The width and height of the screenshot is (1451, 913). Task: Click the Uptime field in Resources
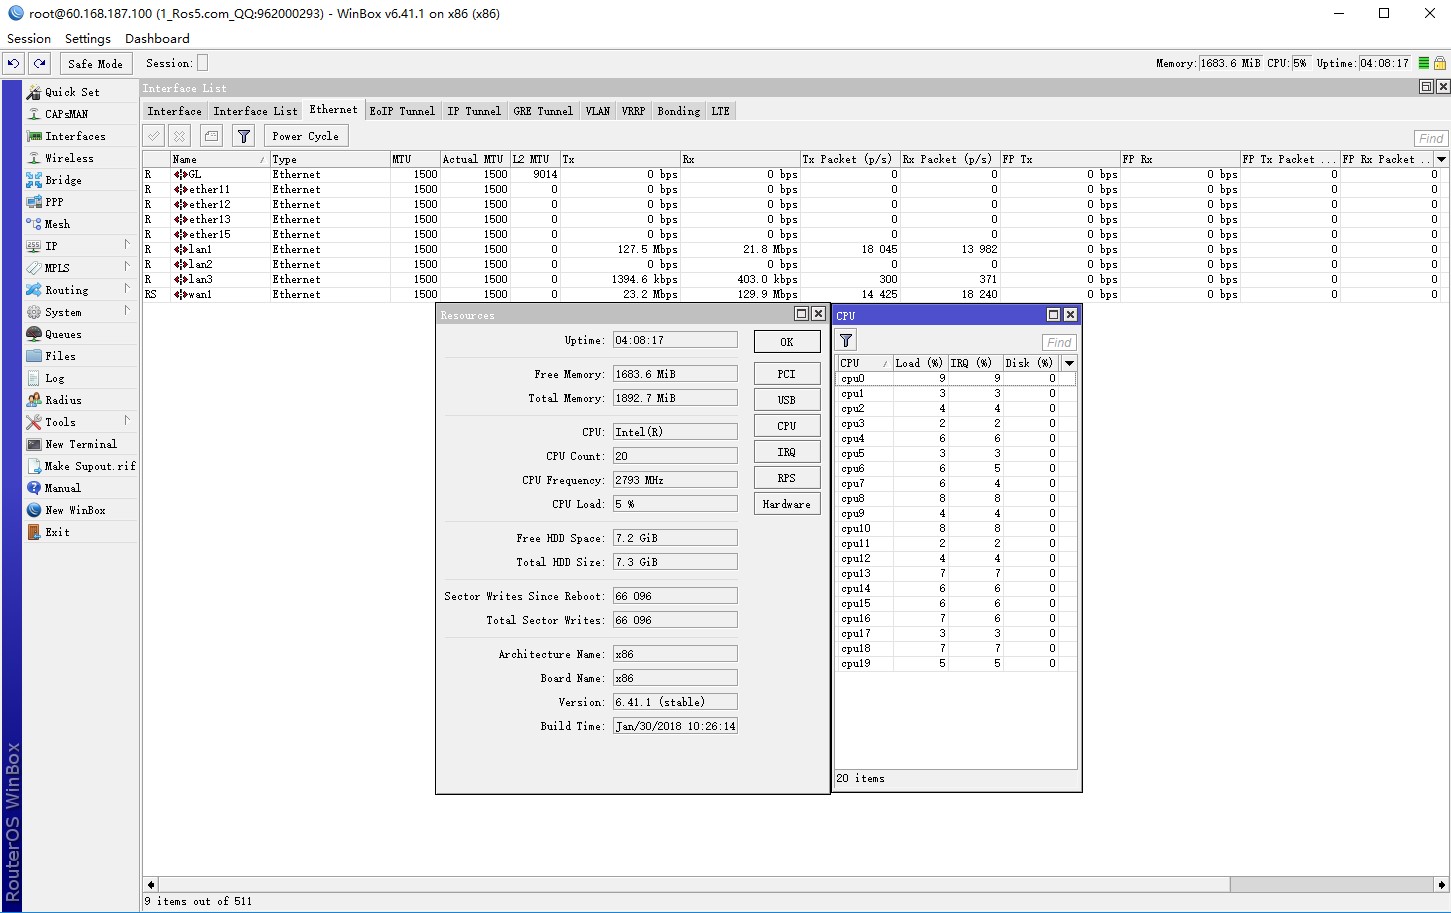click(x=675, y=340)
